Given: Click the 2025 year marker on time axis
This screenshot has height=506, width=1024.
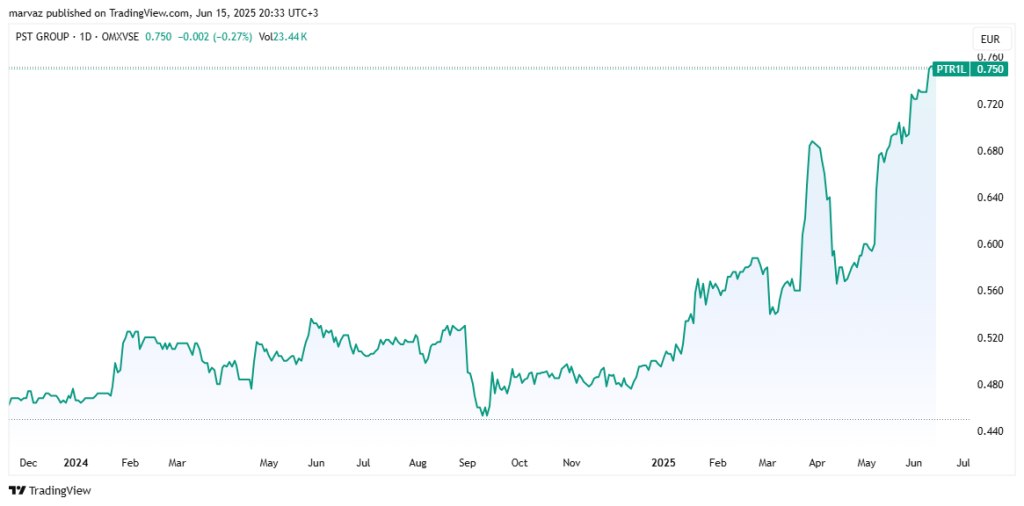Looking at the screenshot, I should [664, 463].
